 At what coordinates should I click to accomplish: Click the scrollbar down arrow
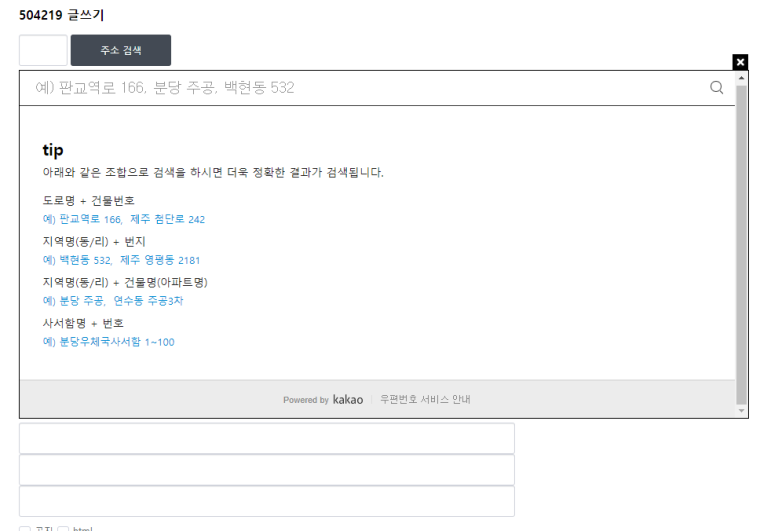click(741, 411)
